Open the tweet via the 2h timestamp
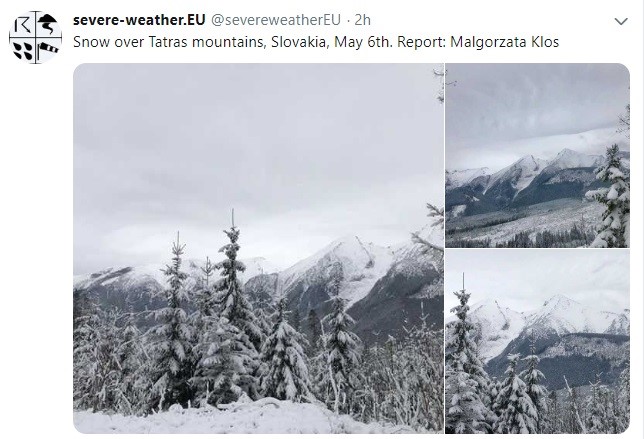 point(362,20)
